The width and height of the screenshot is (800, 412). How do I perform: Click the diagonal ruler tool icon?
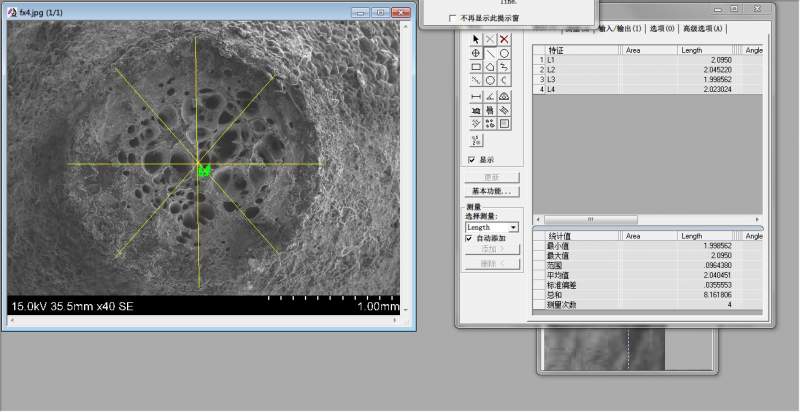[504, 110]
